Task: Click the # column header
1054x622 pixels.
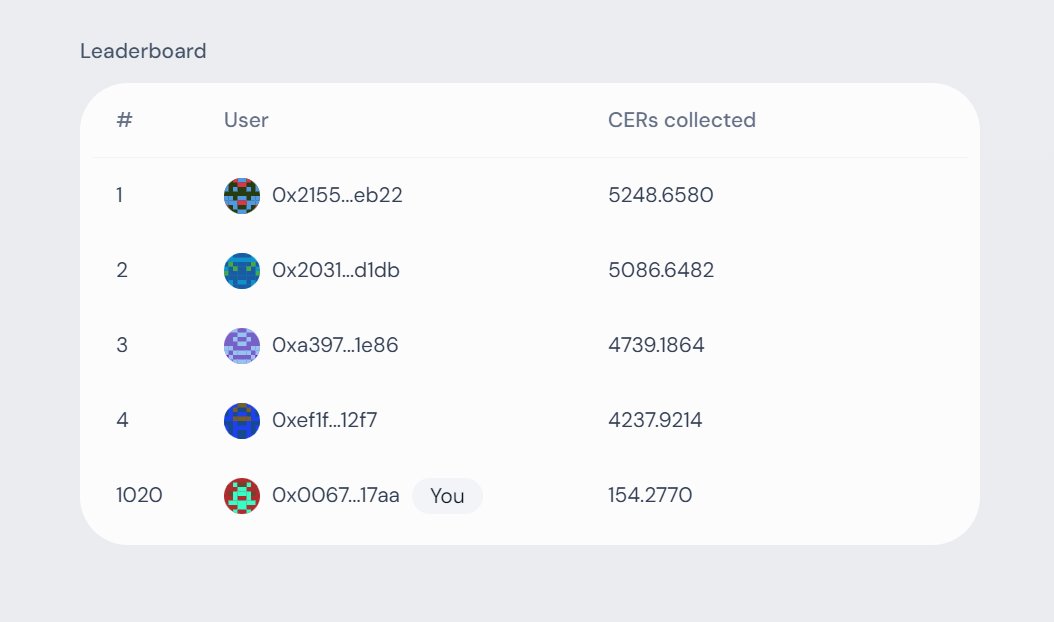Action: [124, 120]
